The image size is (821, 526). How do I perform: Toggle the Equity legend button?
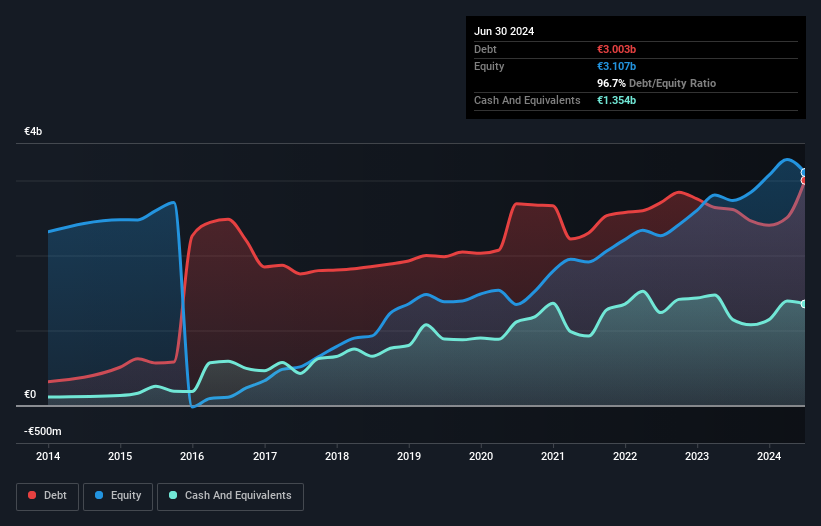118,496
